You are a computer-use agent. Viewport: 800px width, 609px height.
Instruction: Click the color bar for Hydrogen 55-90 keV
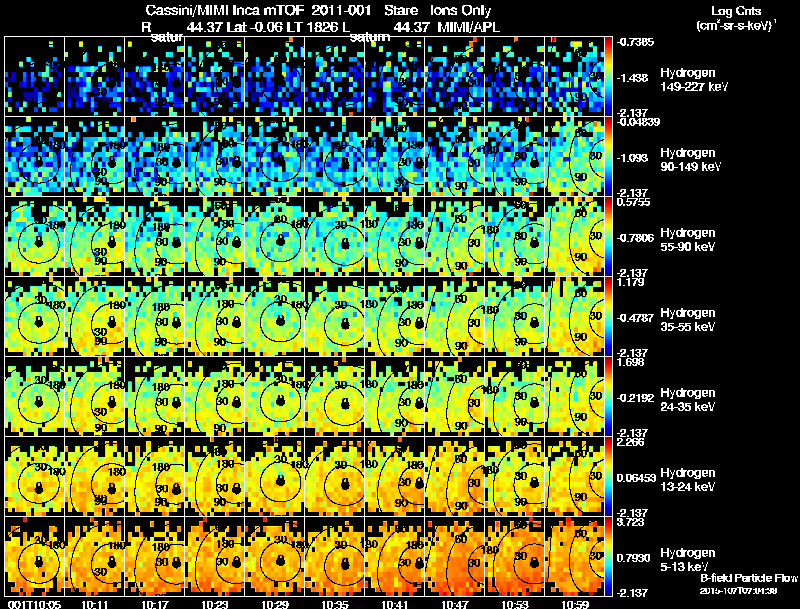point(608,237)
